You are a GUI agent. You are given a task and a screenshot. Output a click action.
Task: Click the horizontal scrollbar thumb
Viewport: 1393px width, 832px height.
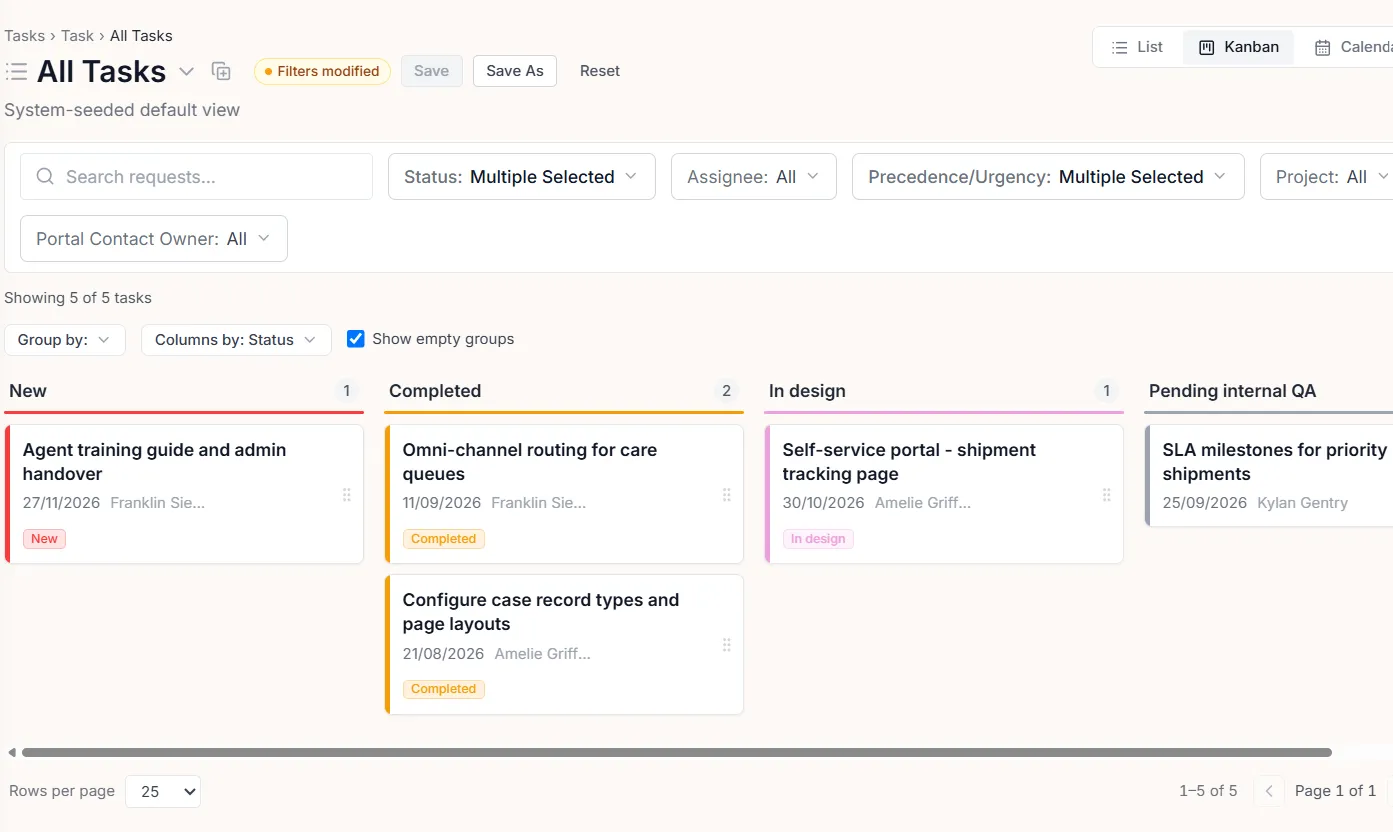677,752
